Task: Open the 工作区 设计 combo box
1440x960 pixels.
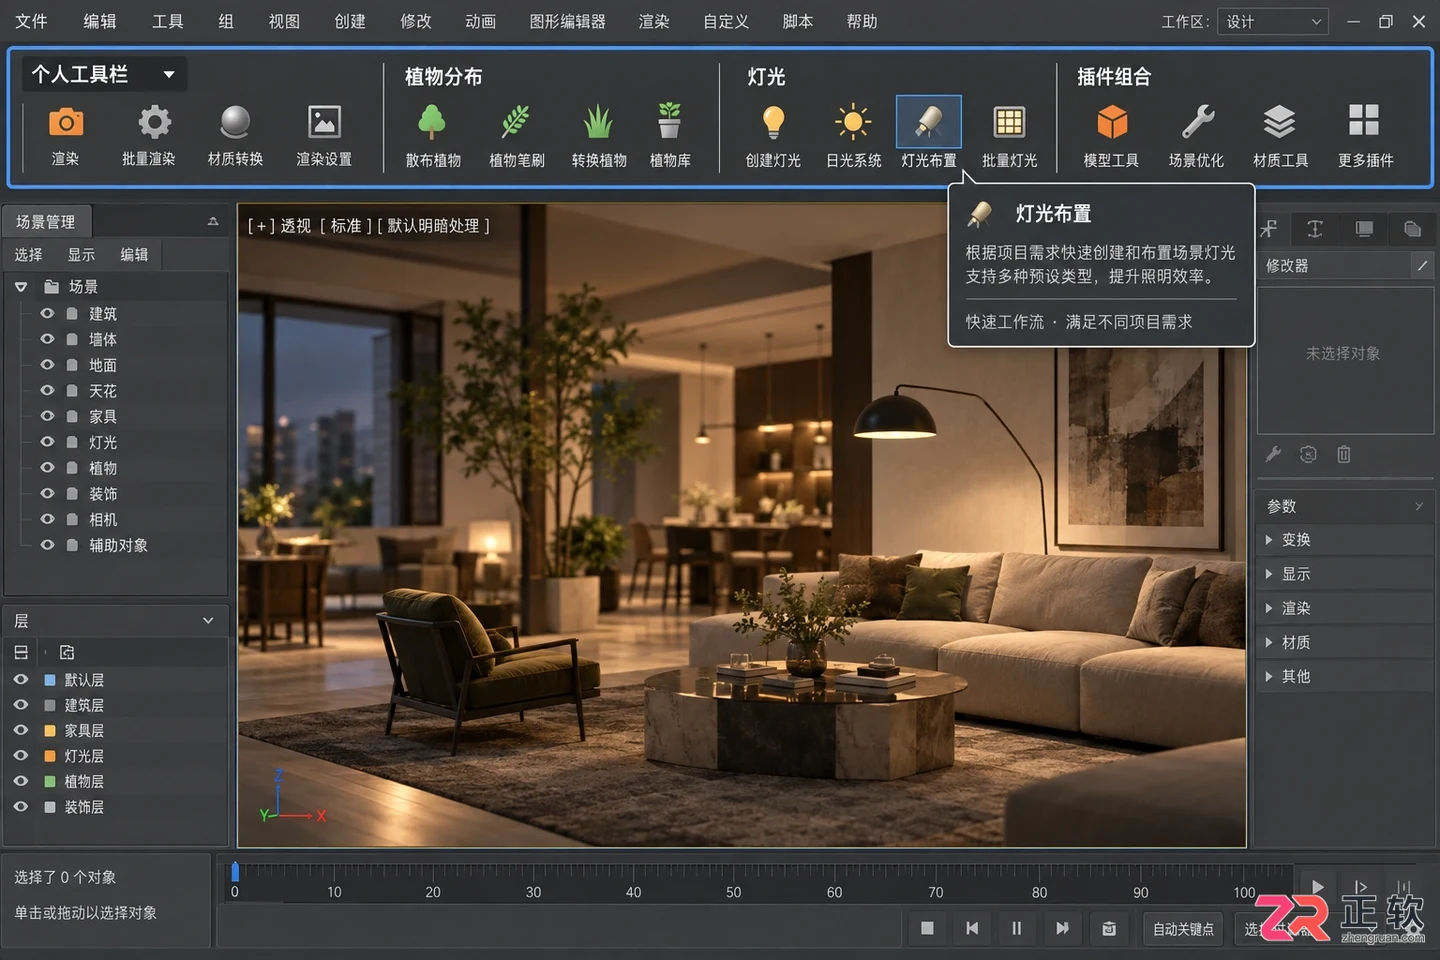Action: (1273, 22)
